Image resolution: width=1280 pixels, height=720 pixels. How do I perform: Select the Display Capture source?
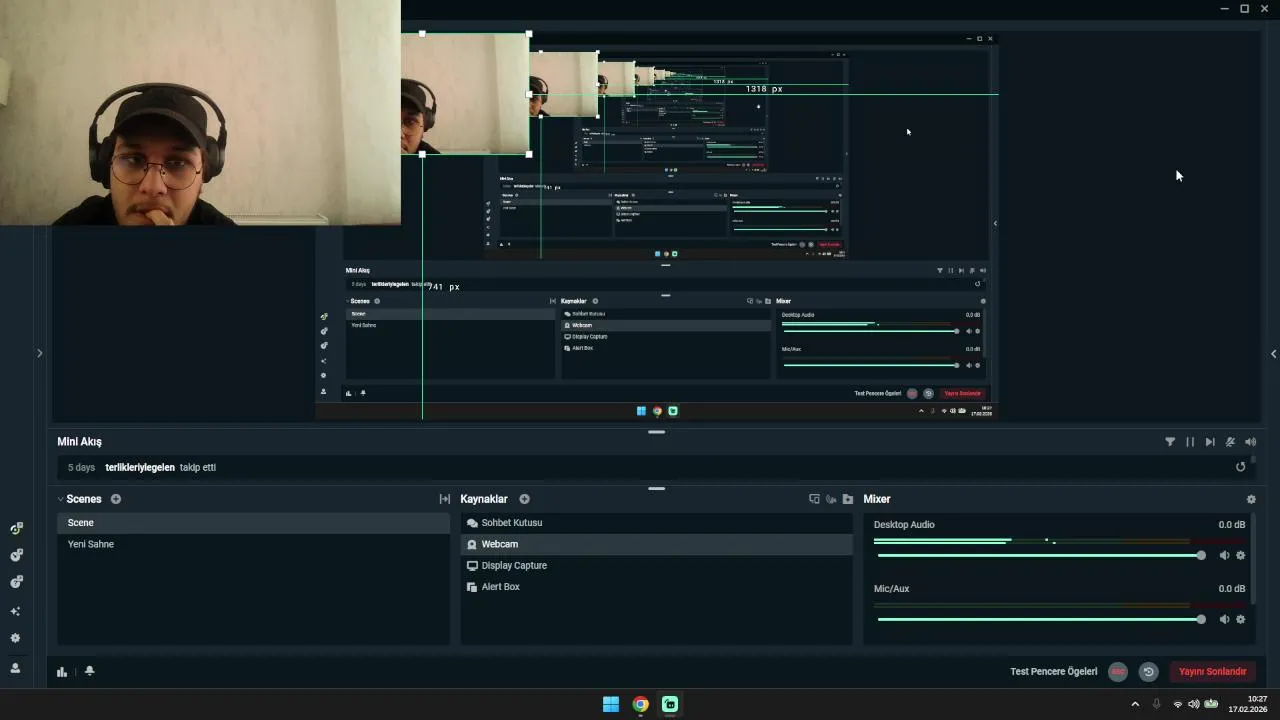click(657, 565)
